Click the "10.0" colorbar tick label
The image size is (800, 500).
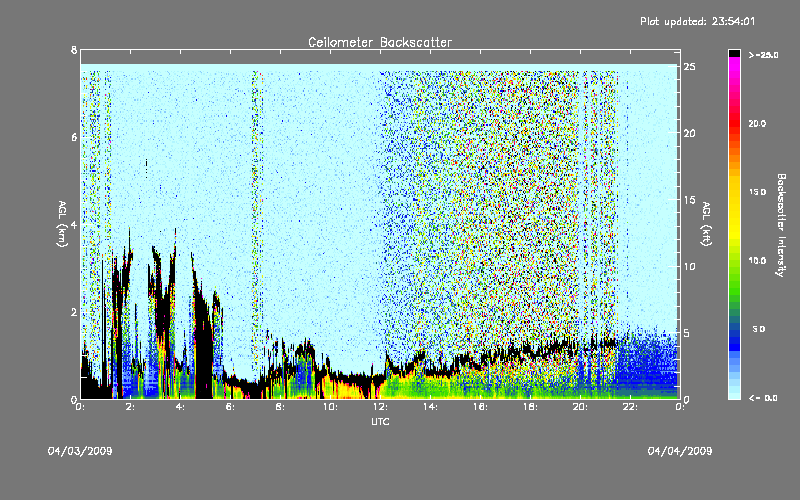[758, 260]
